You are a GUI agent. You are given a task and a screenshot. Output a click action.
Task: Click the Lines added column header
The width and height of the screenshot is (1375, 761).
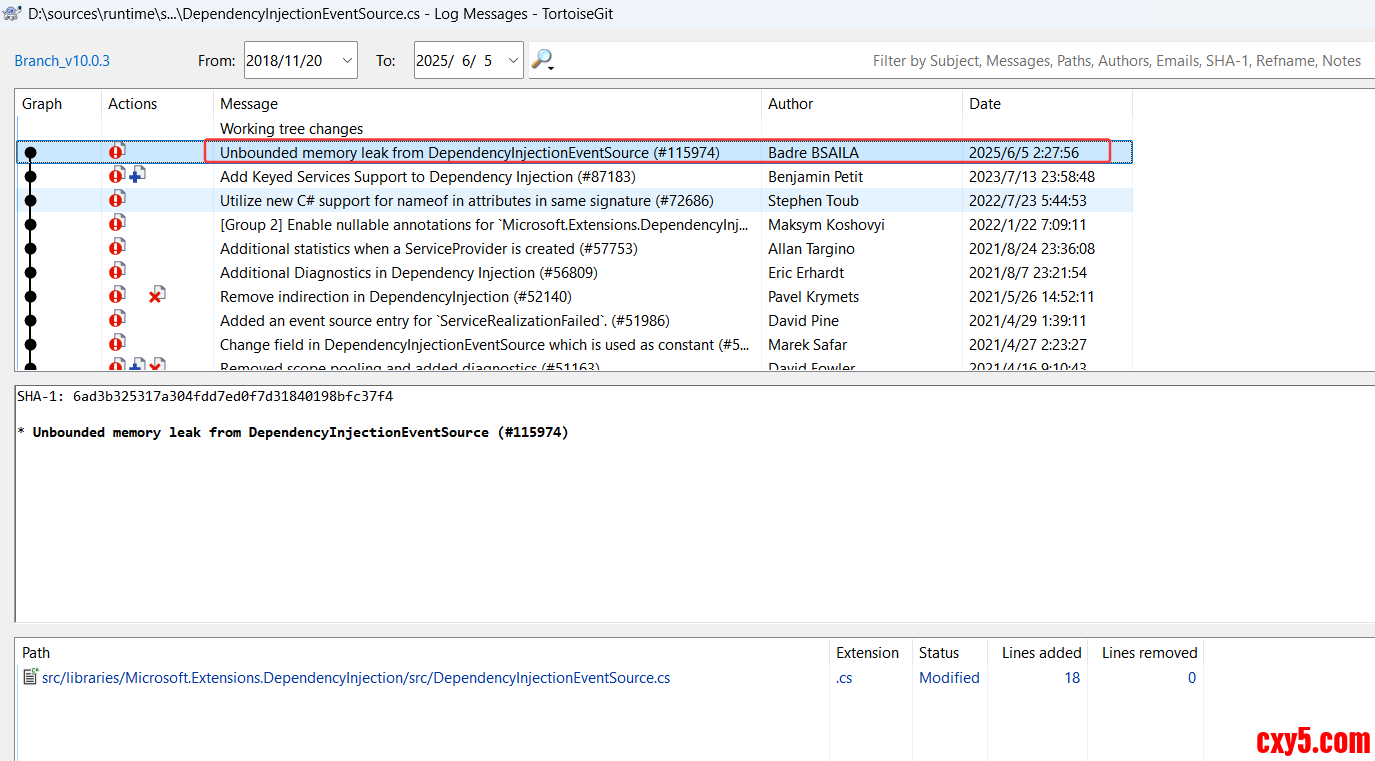(x=1041, y=653)
